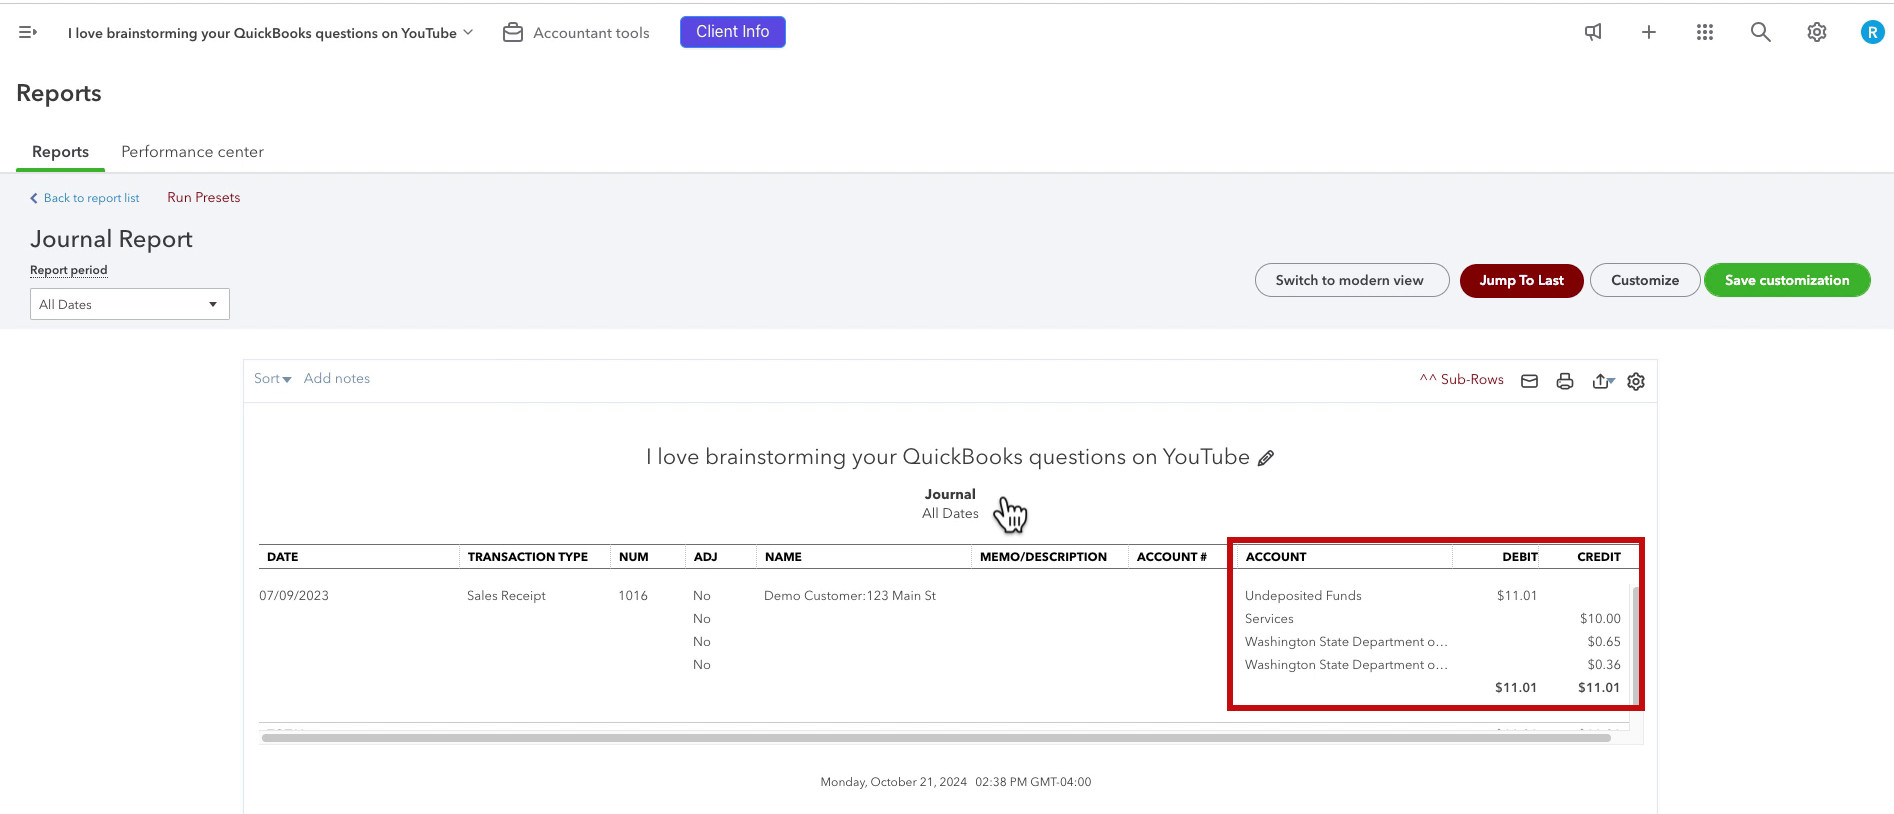Click the TRANSACTION TYPE column header
This screenshot has width=1894, height=814.
click(x=528, y=557)
